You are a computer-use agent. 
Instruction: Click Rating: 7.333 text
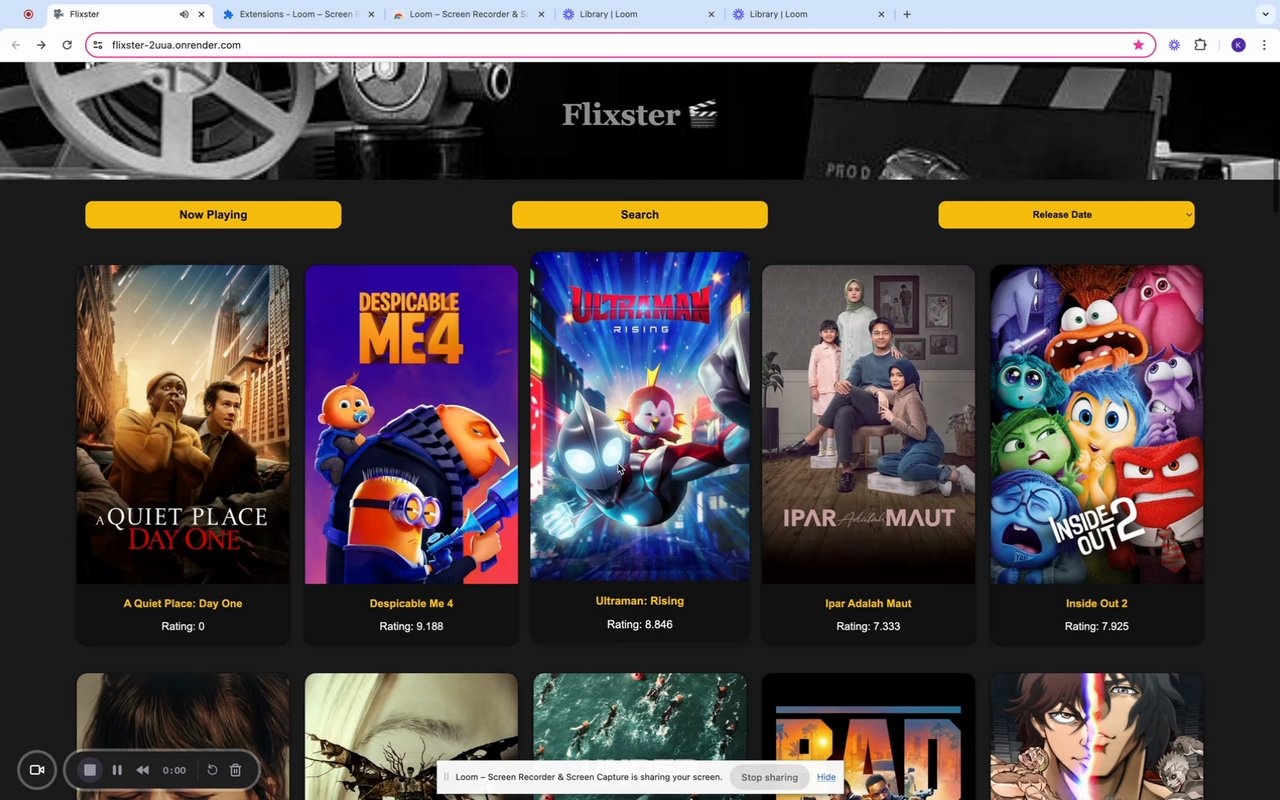[868, 627]
